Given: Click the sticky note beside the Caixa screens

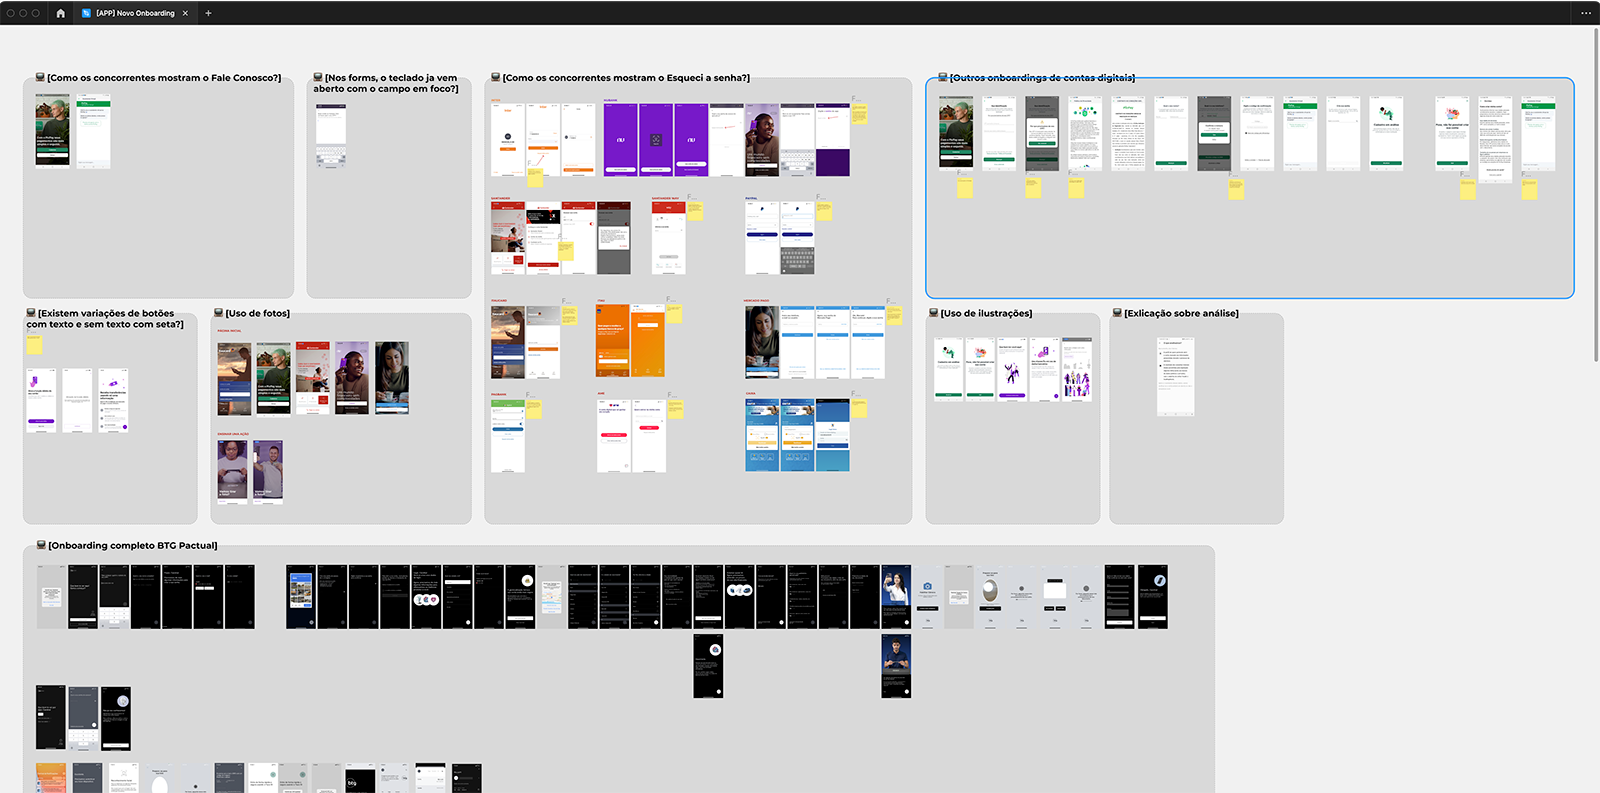Looking at the screenshot, I should [859, 408].
